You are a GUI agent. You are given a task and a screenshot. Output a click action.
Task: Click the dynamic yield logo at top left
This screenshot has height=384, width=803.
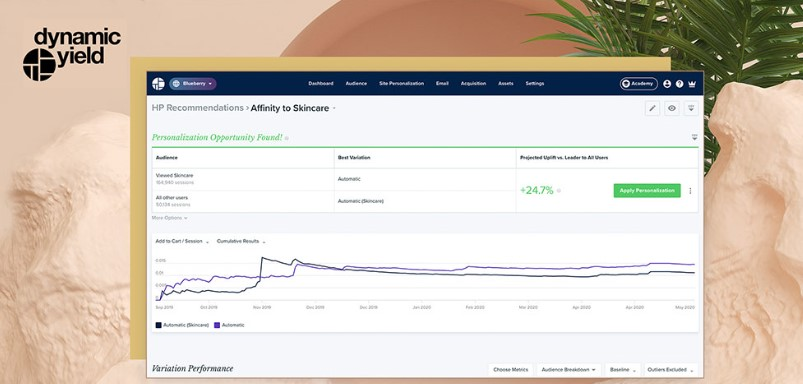[72, 54]
